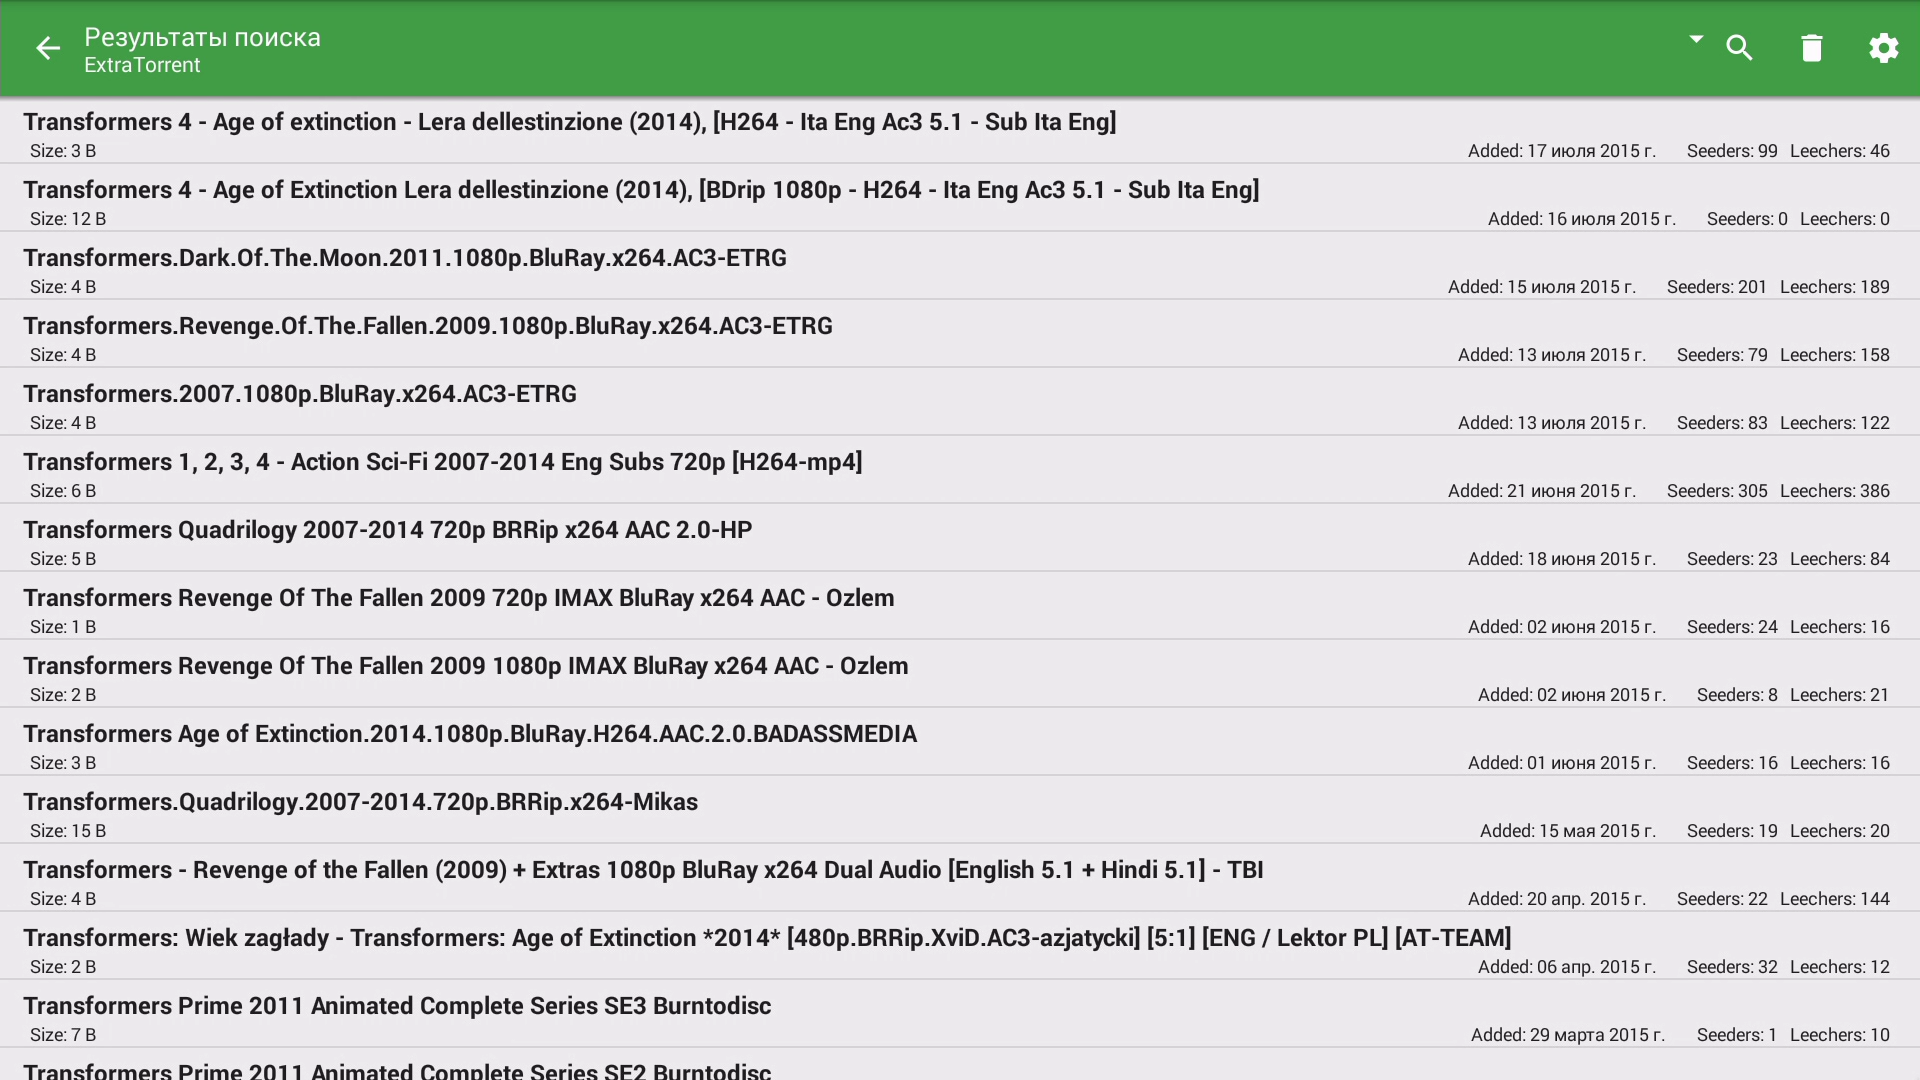Click Added: 17 июля 2015 г. date
This screenshot has height=1080, width=1920.
click(x=1562, y=151)
